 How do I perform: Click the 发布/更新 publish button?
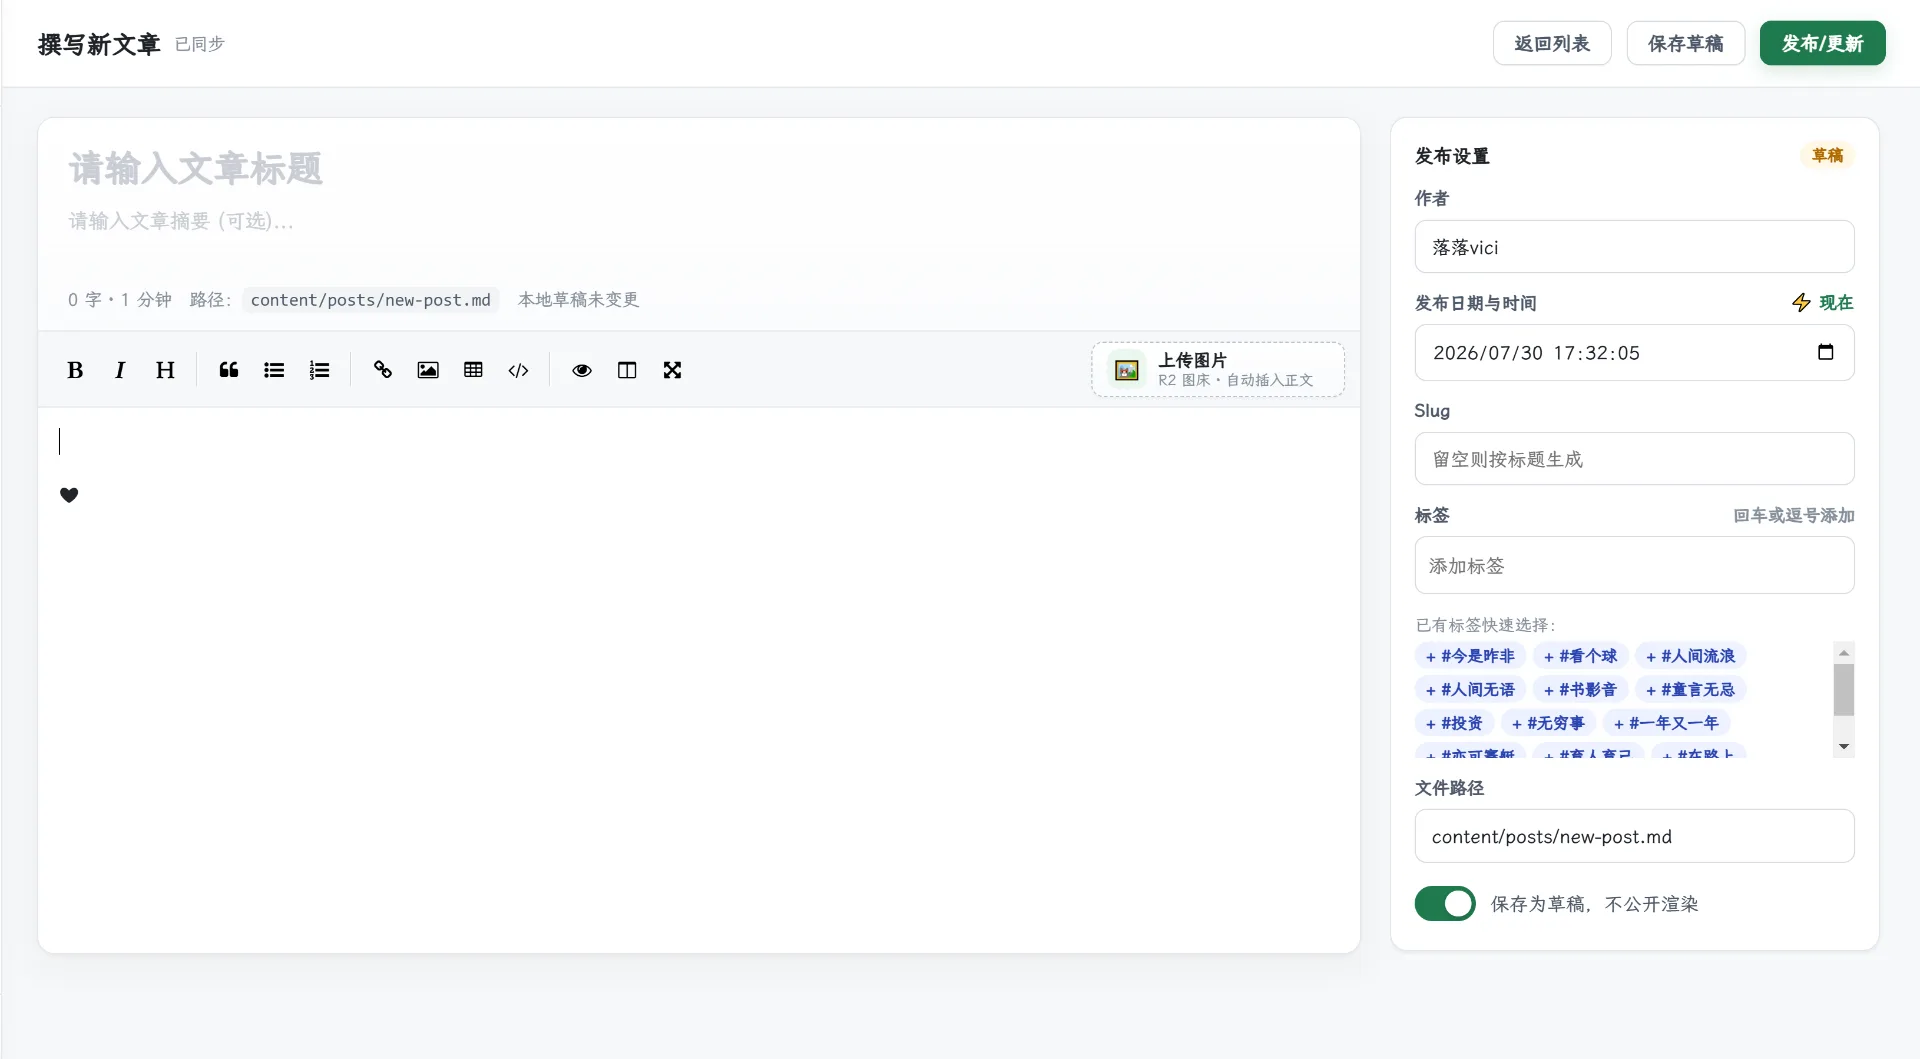(x=1822, y=43)
